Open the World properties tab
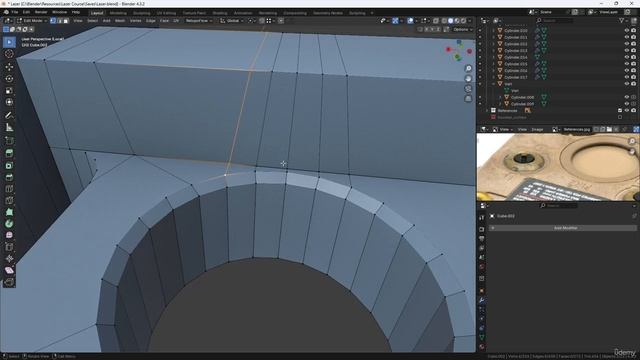 482,267
